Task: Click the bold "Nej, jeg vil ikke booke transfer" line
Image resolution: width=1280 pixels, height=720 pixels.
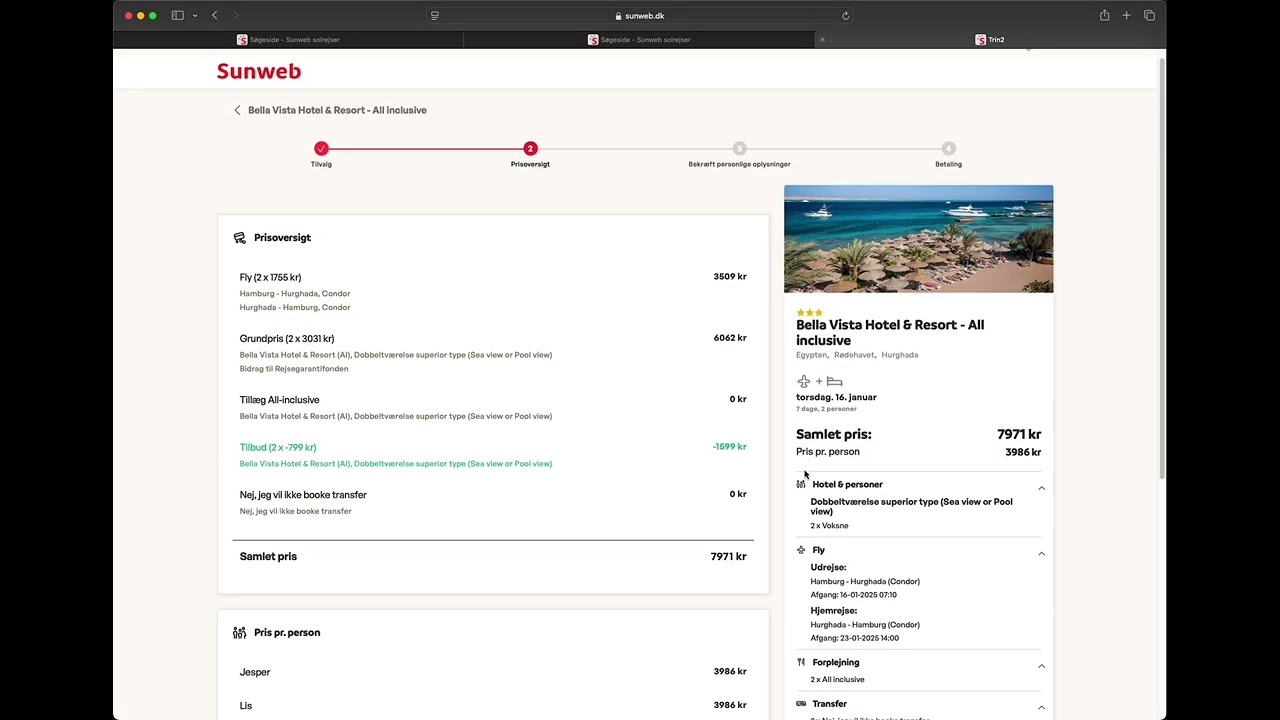Action: [x=303, y=495]
